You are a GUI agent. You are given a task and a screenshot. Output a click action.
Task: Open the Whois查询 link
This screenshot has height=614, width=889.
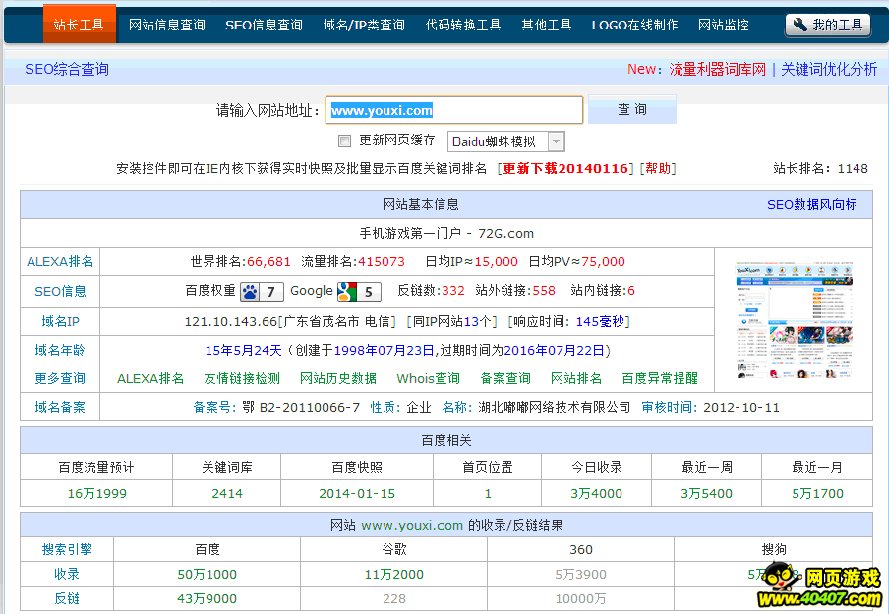(x=428, y=378)
